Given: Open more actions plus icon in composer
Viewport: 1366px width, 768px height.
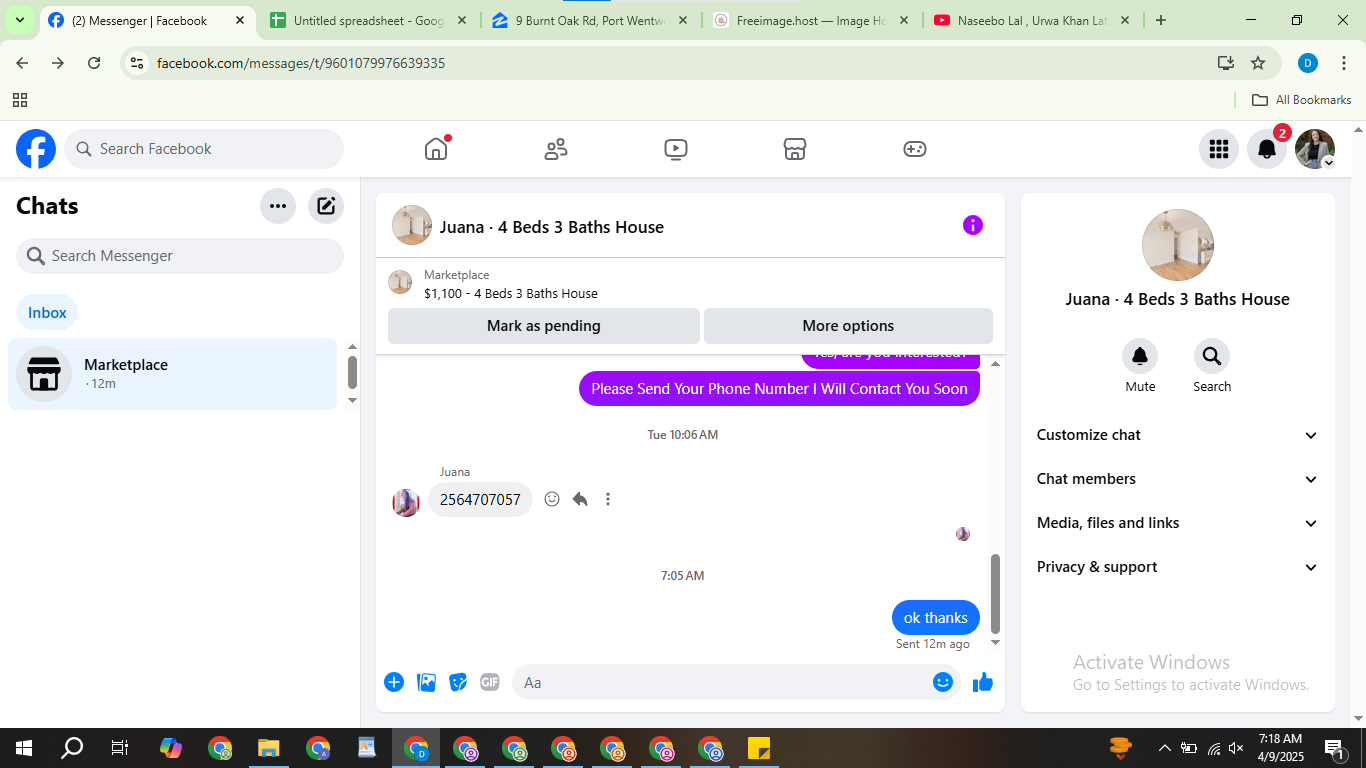Looking at the screenshot, I should [x=394, y=682].
